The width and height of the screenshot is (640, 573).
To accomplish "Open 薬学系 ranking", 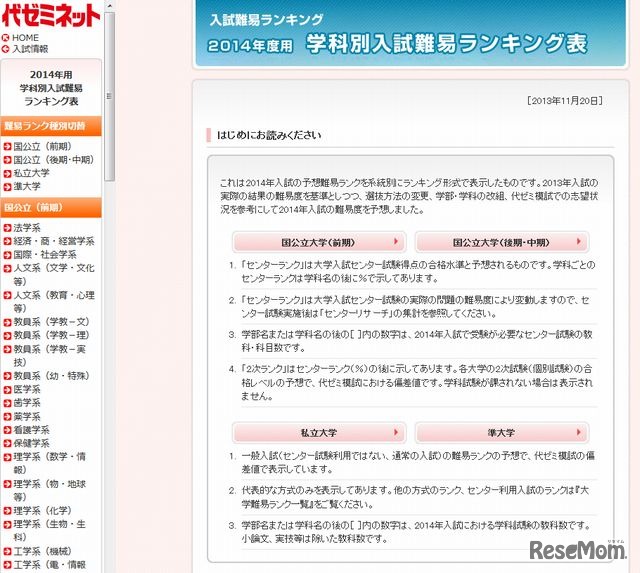I will (x=27, y=416).
